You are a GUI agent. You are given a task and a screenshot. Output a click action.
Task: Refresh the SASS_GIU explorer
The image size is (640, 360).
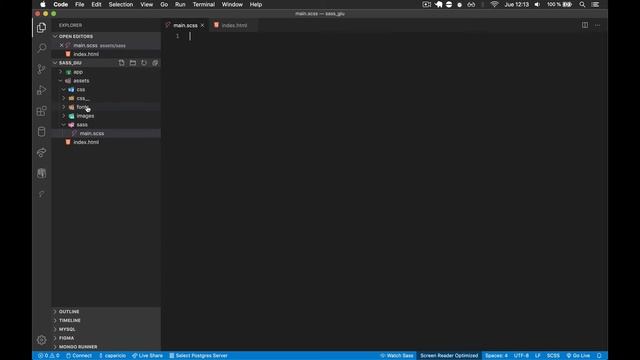click(x=144, y=63)
